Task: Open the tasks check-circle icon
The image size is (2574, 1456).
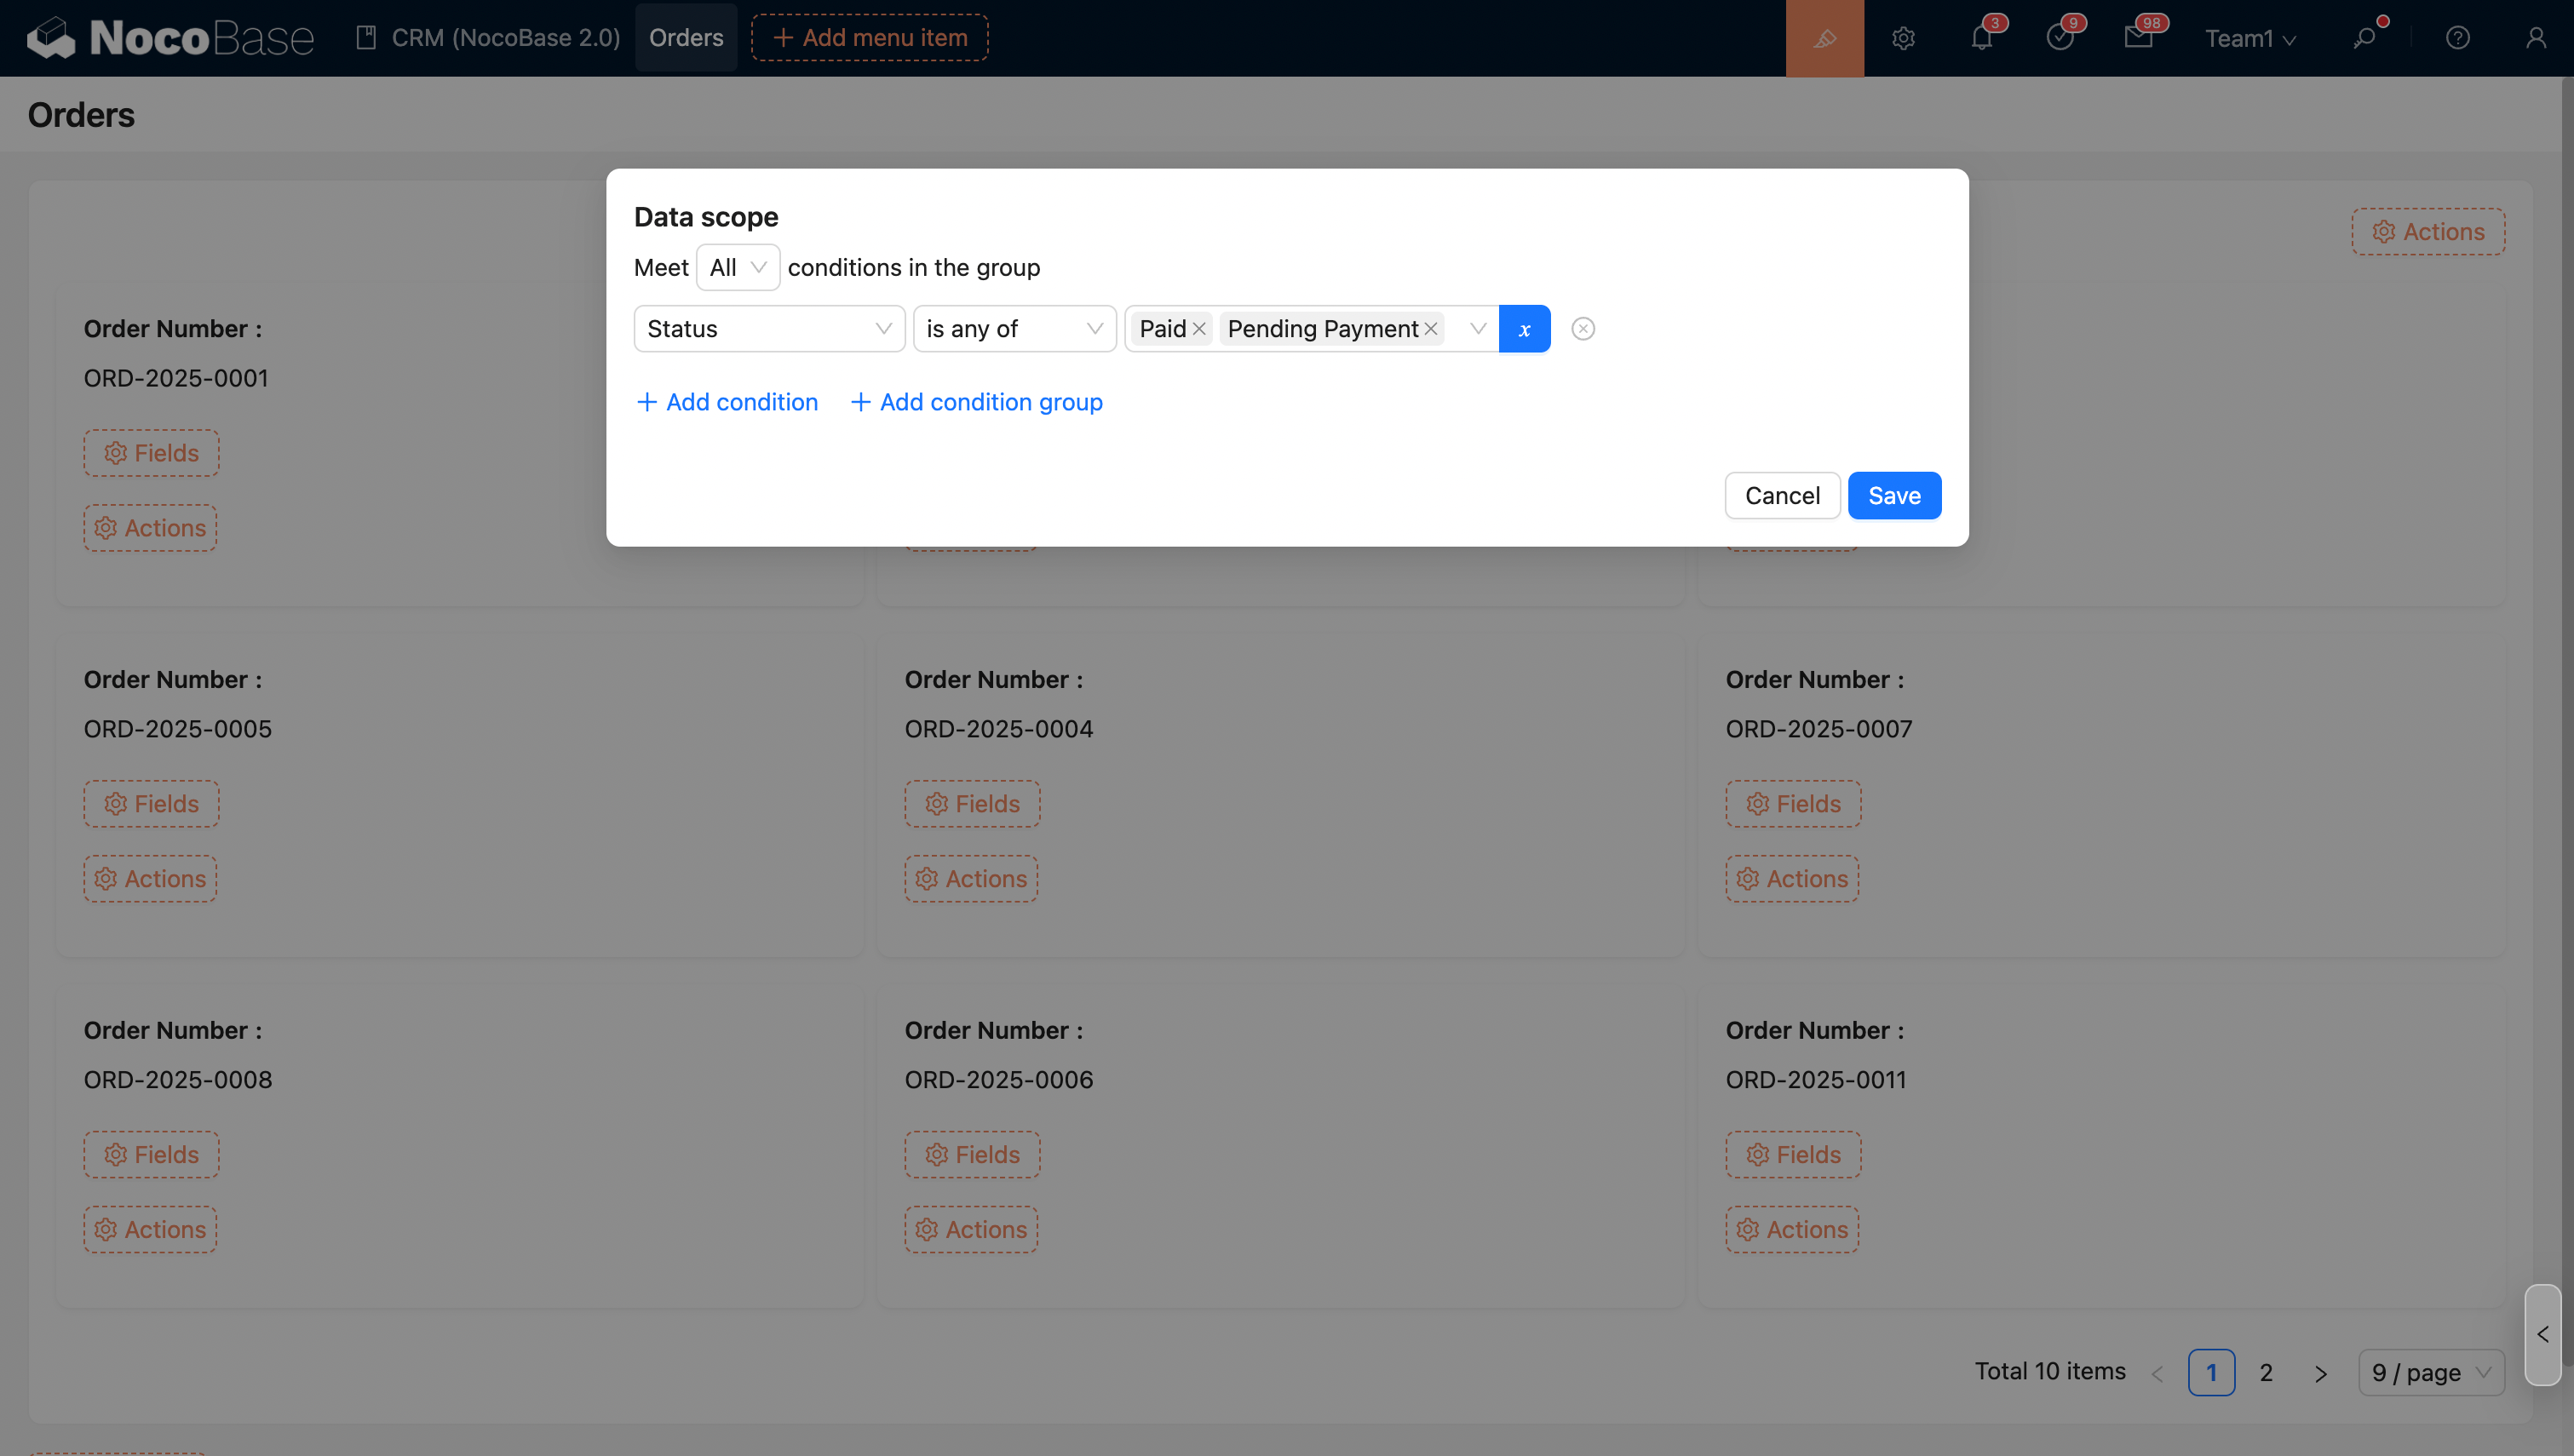Action: [x=2059, y=38]
